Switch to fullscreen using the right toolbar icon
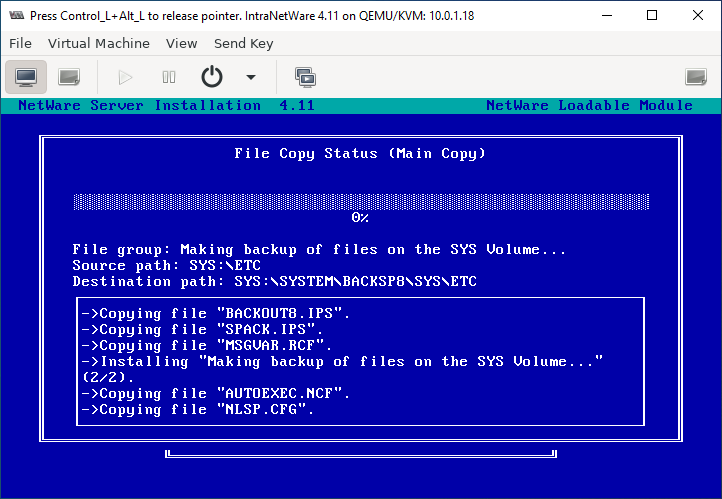Screen dimensions: 722x499 [696, 77]
